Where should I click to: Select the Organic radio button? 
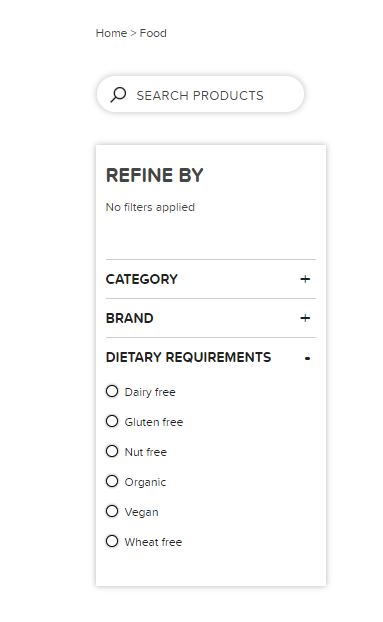[x=112, y=481]
